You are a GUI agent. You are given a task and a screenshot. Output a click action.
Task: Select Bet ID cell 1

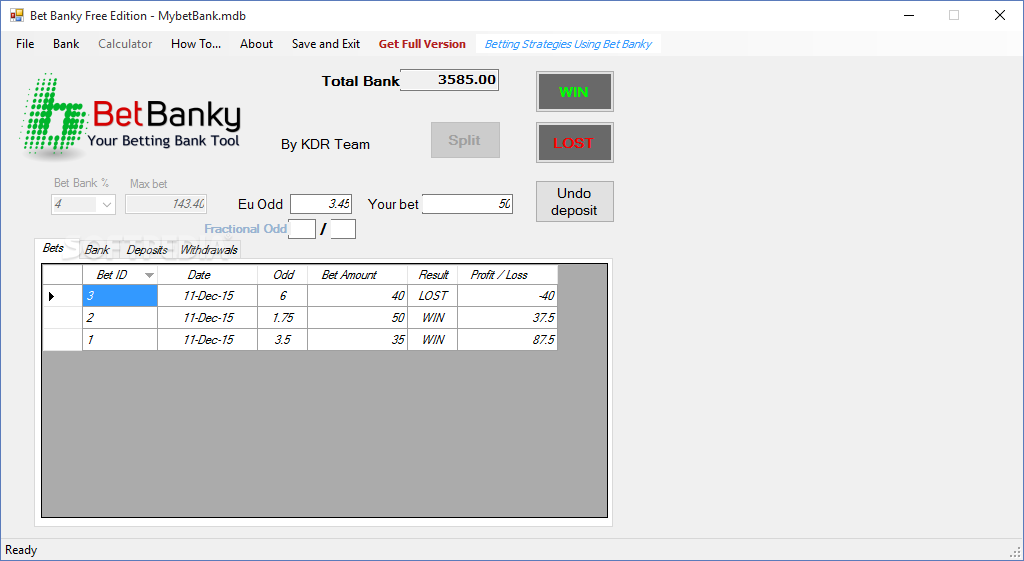point(120,340)
